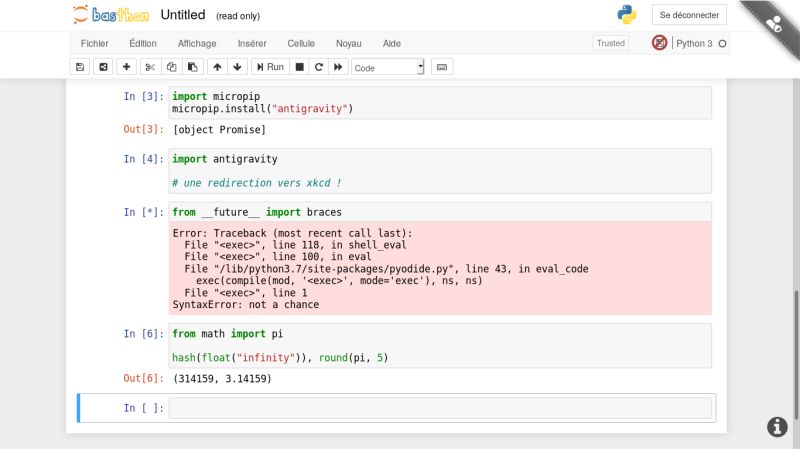Click the Untitled notebook title

coord(183,15)
